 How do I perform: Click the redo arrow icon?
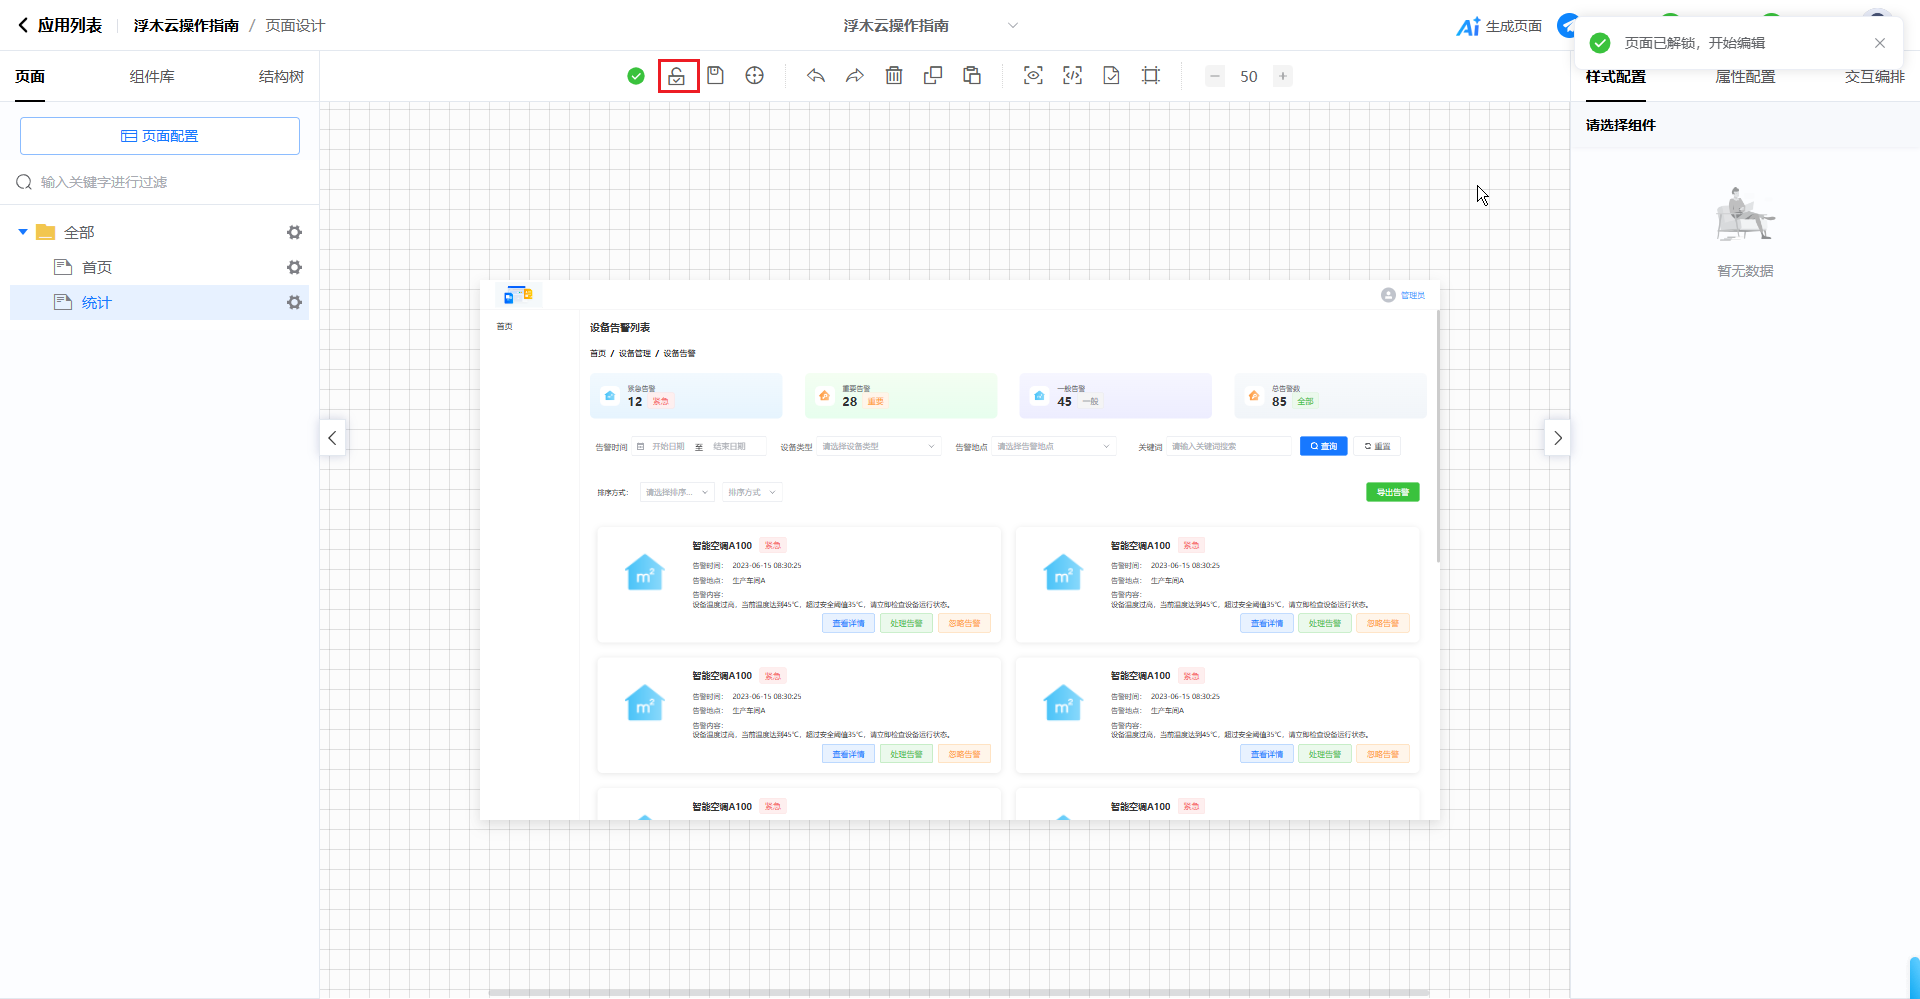[x=855, y=76]
